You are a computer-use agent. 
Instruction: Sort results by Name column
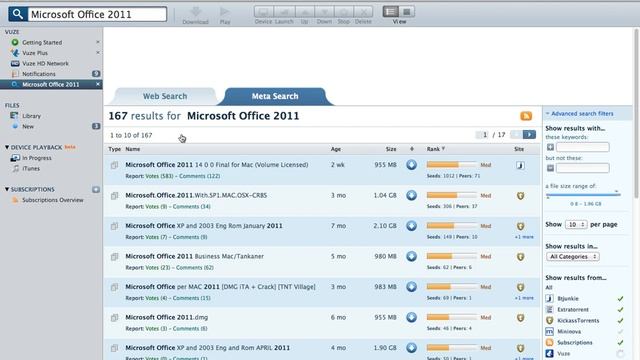pyautogui.click(x=133, y=149)
